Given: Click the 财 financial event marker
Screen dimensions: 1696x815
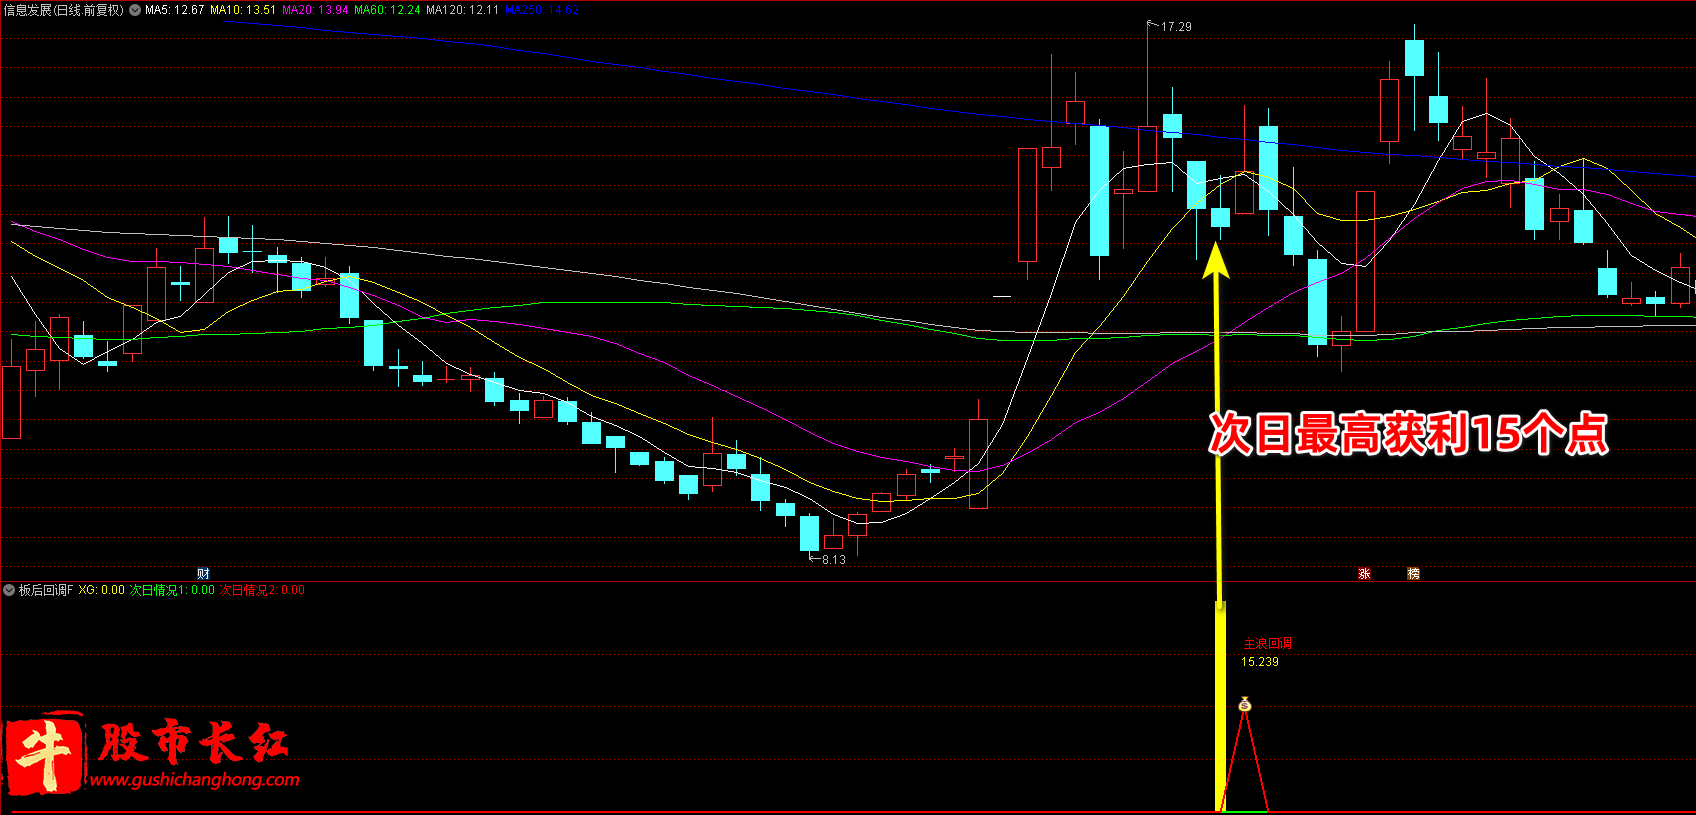Looking at the screenshot, I should point(204,574).
